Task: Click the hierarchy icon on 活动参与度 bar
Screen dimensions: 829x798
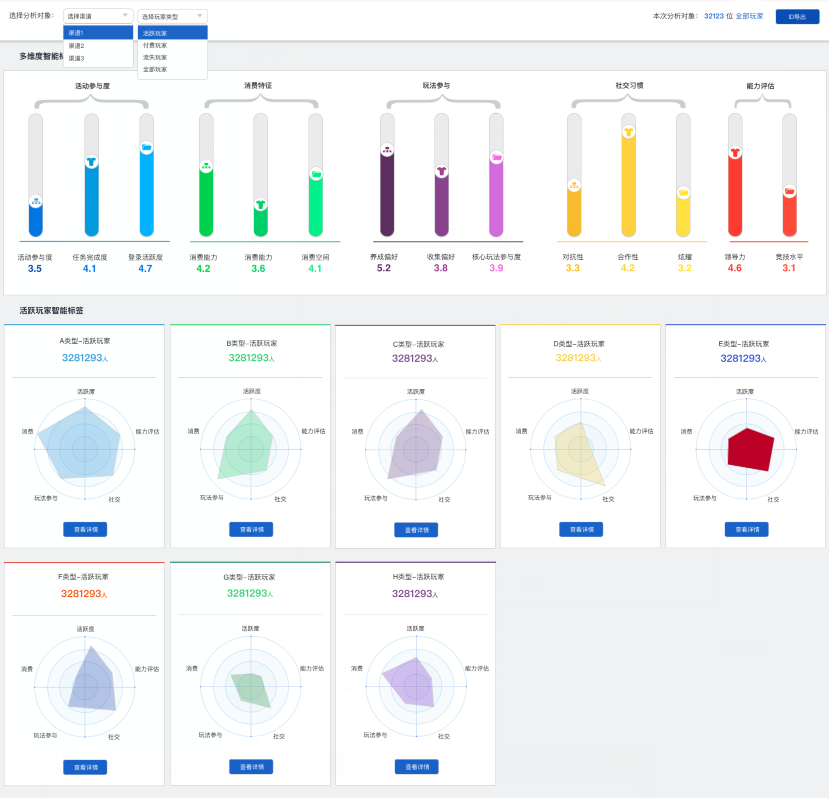Action: pyautogui.click(x=35, y=200)
